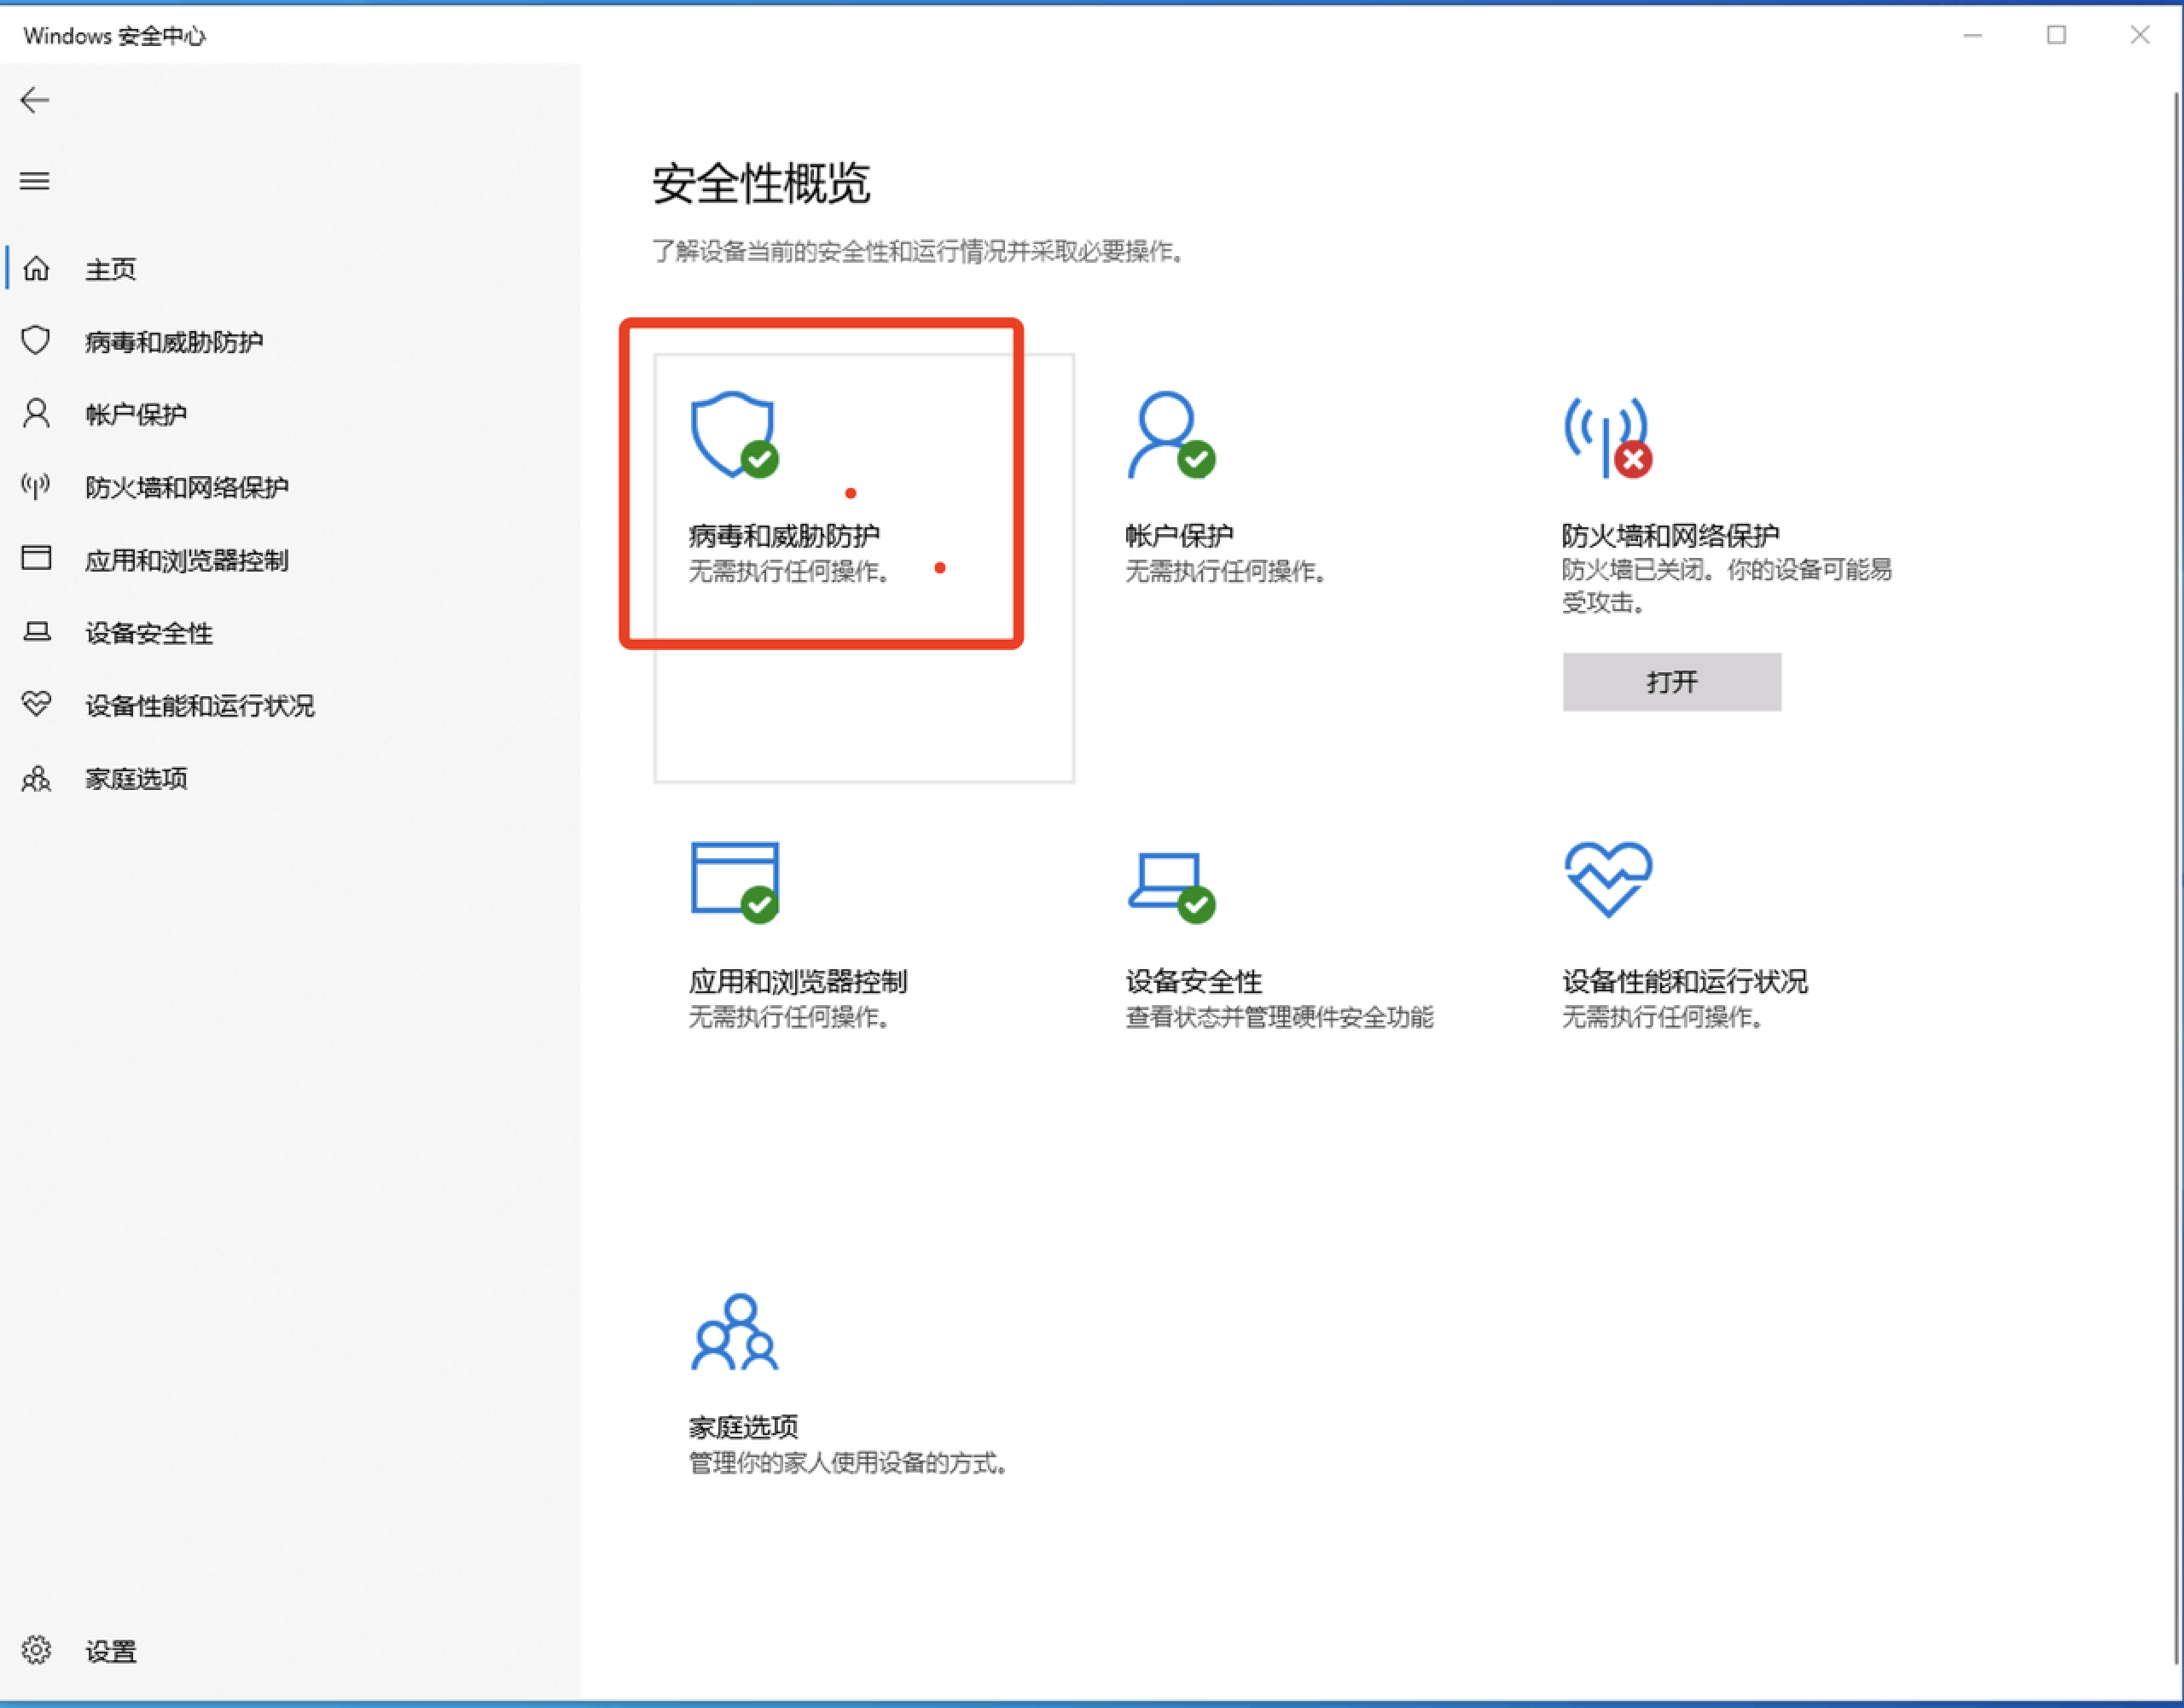2184x1708 pixels.
Task: Click large heart health icon
Action: pos(1608,879)
